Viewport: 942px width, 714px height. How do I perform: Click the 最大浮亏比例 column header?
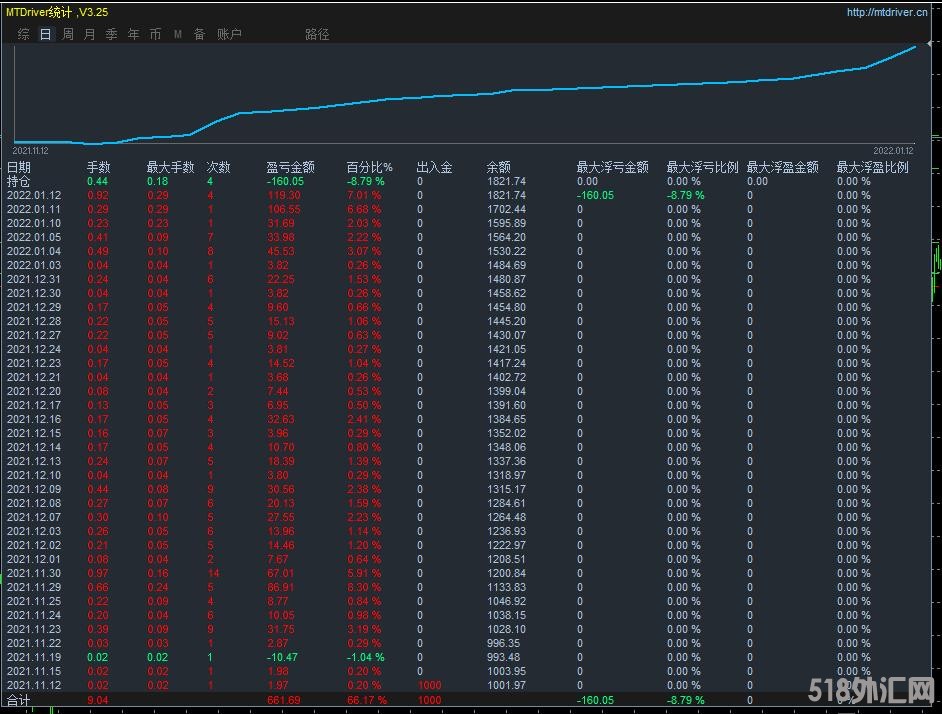tap(702, 167)
